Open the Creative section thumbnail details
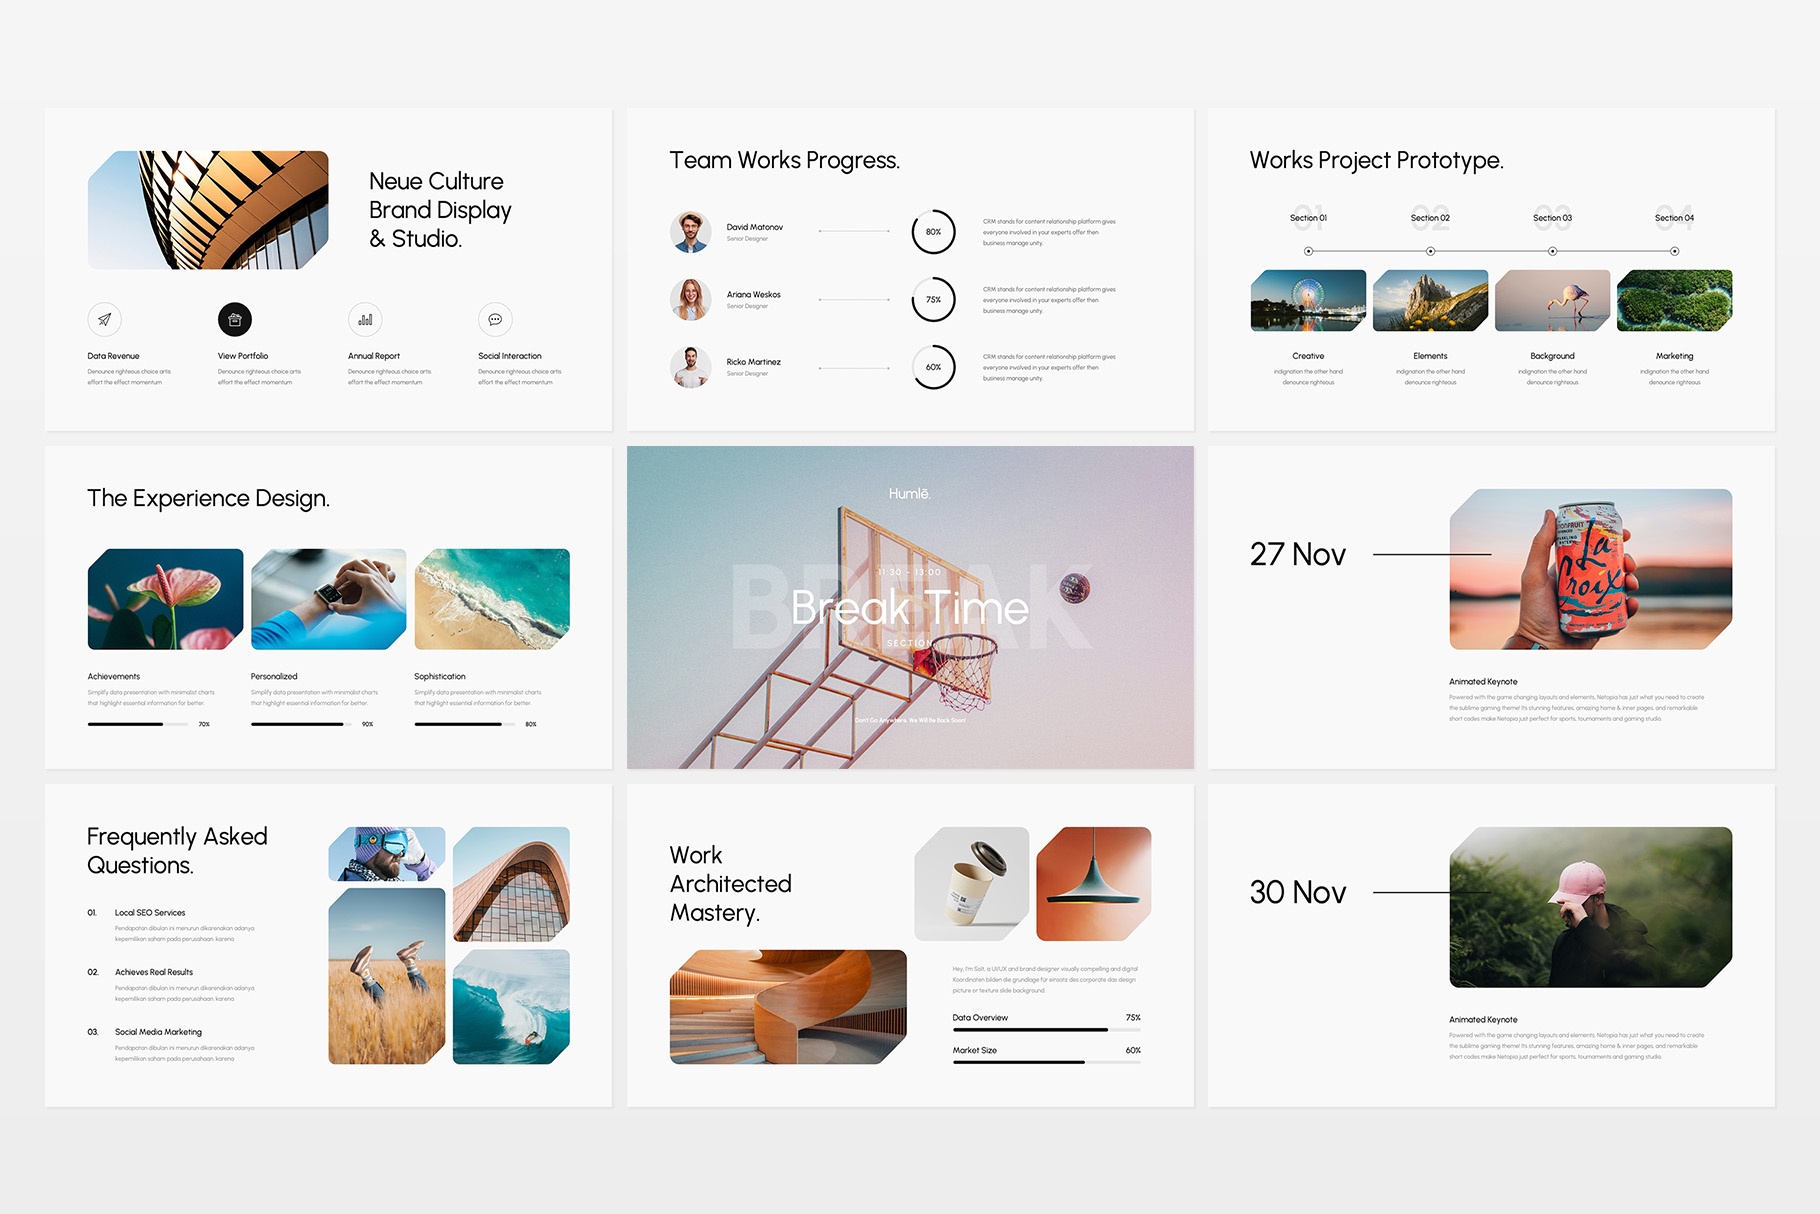Screen dimensions: 1820x1214 click(x=1308, y=302)
